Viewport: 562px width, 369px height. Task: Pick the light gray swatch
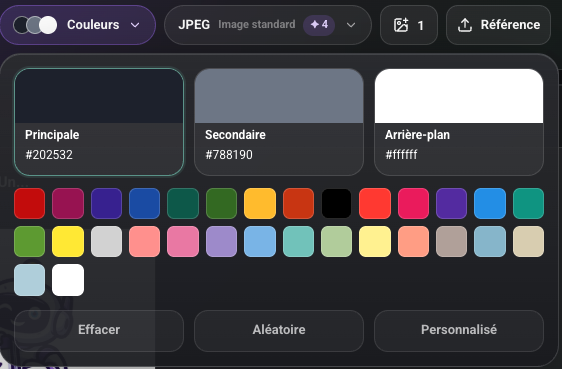point(106,241)
